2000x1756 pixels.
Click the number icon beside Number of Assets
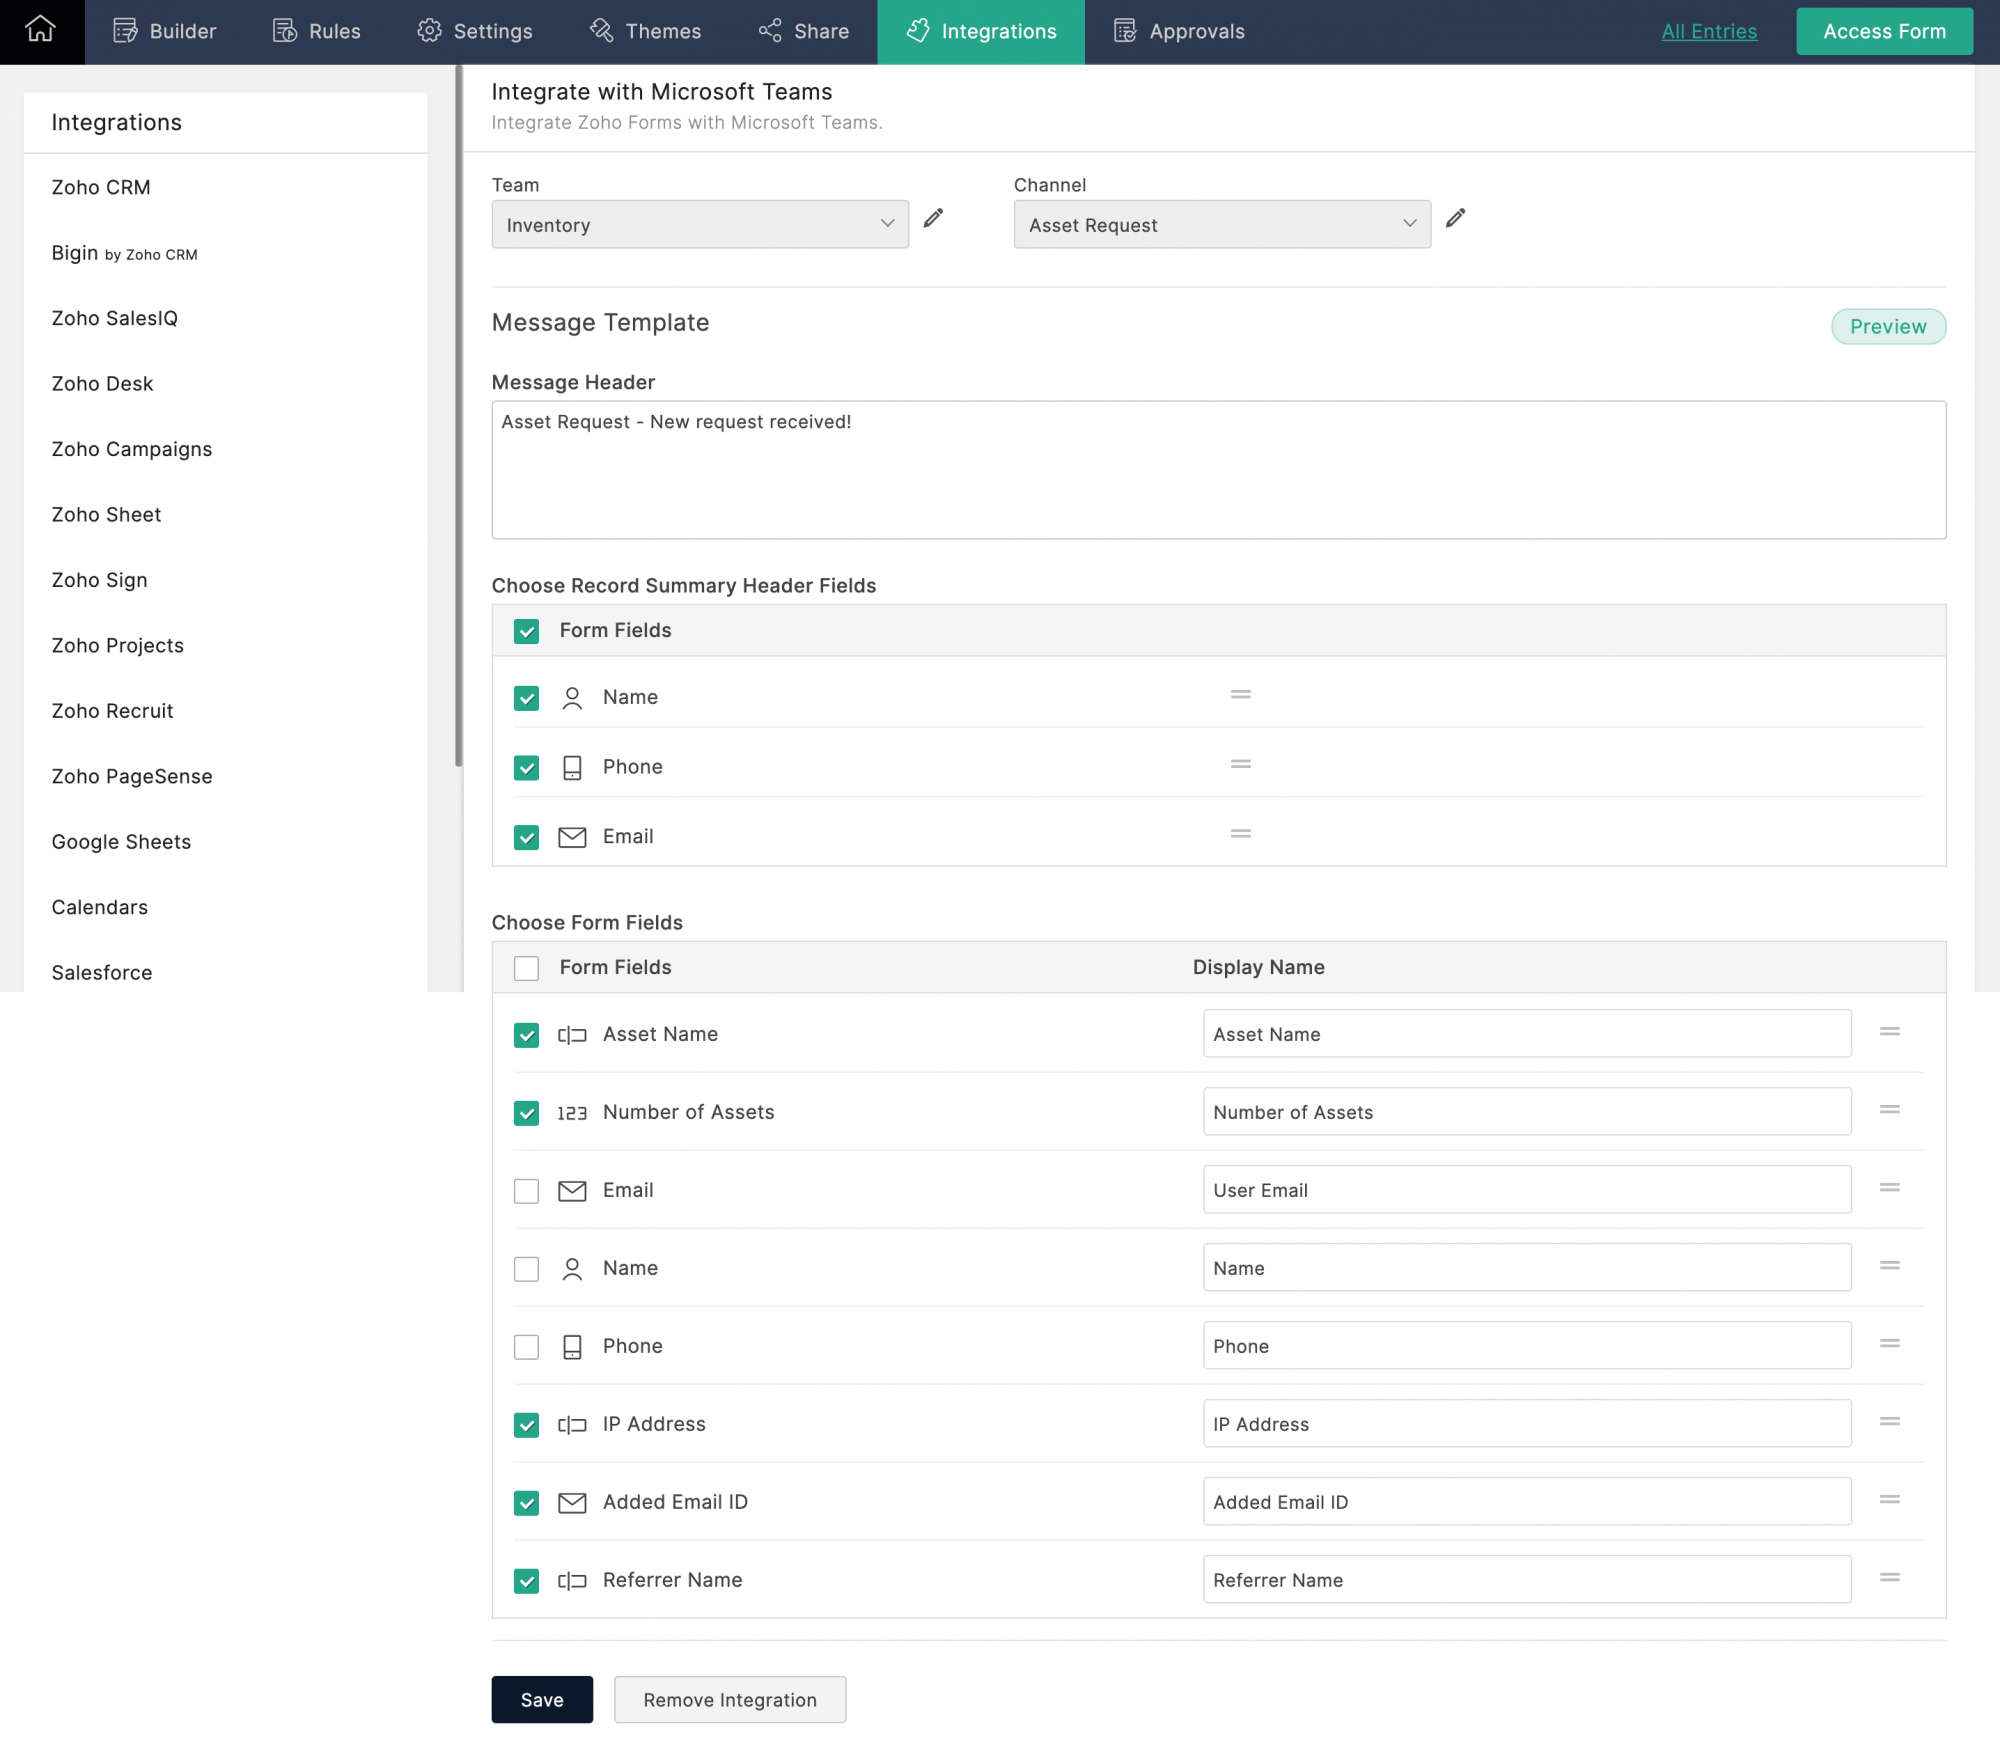click(x=572, y=1113)
